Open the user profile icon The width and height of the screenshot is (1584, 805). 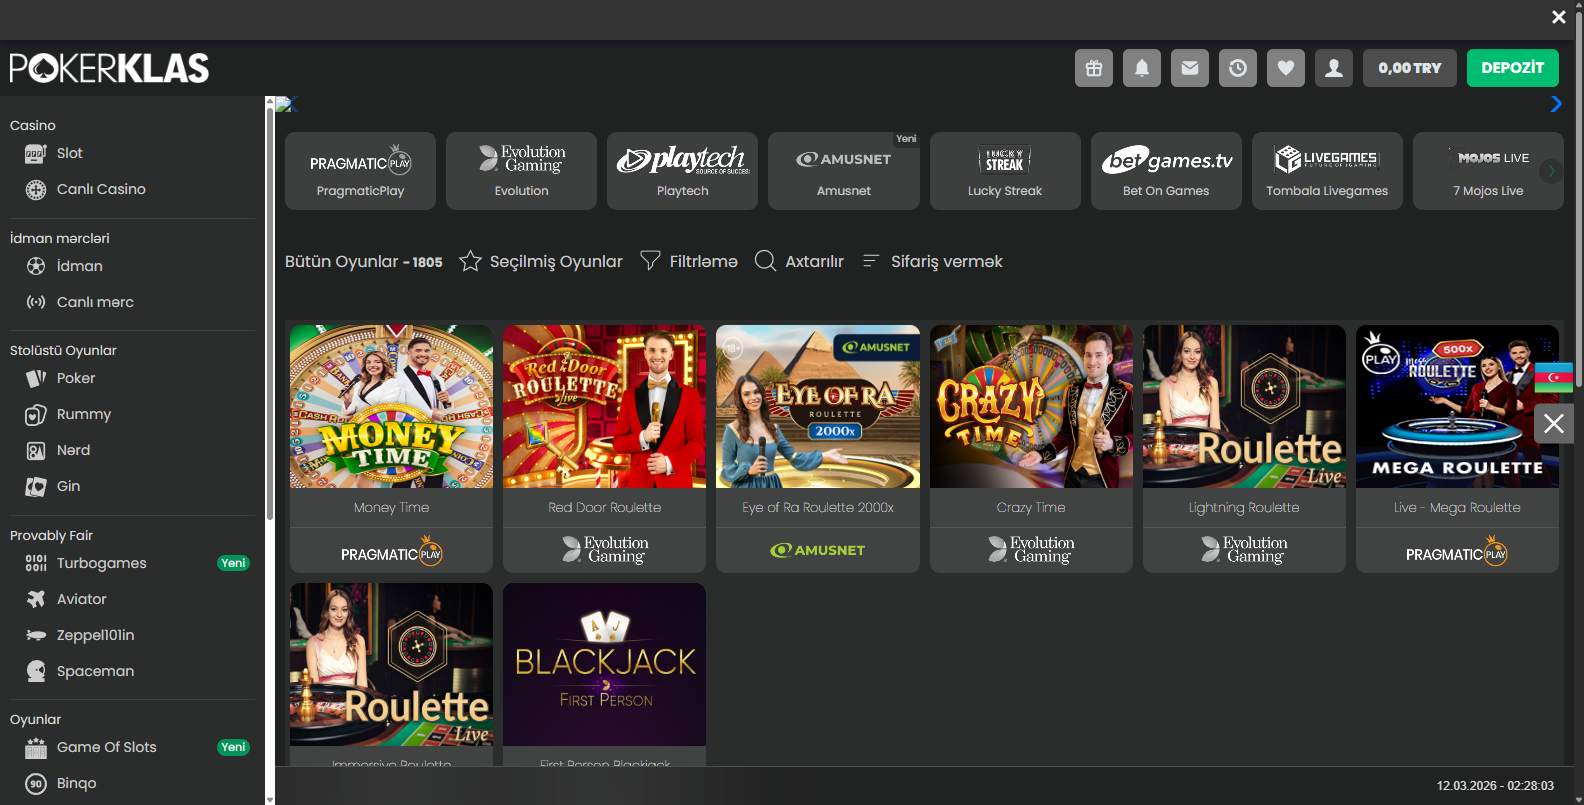[x=1334, y=68]
